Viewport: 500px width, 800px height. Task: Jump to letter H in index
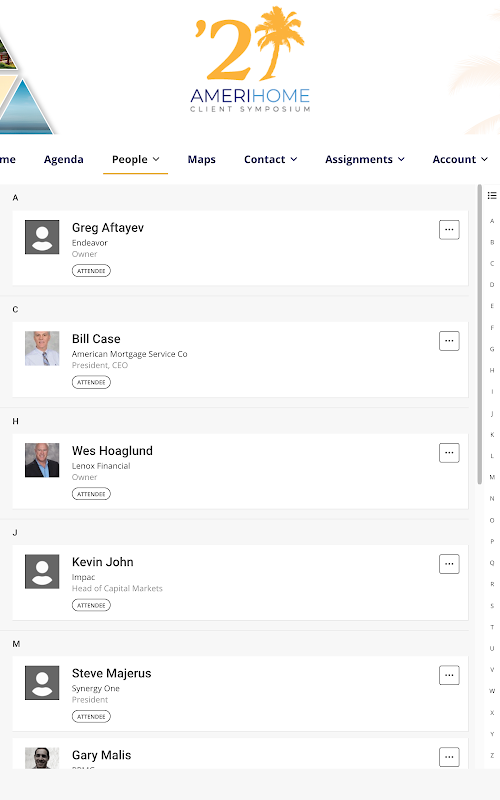point(492,370)
